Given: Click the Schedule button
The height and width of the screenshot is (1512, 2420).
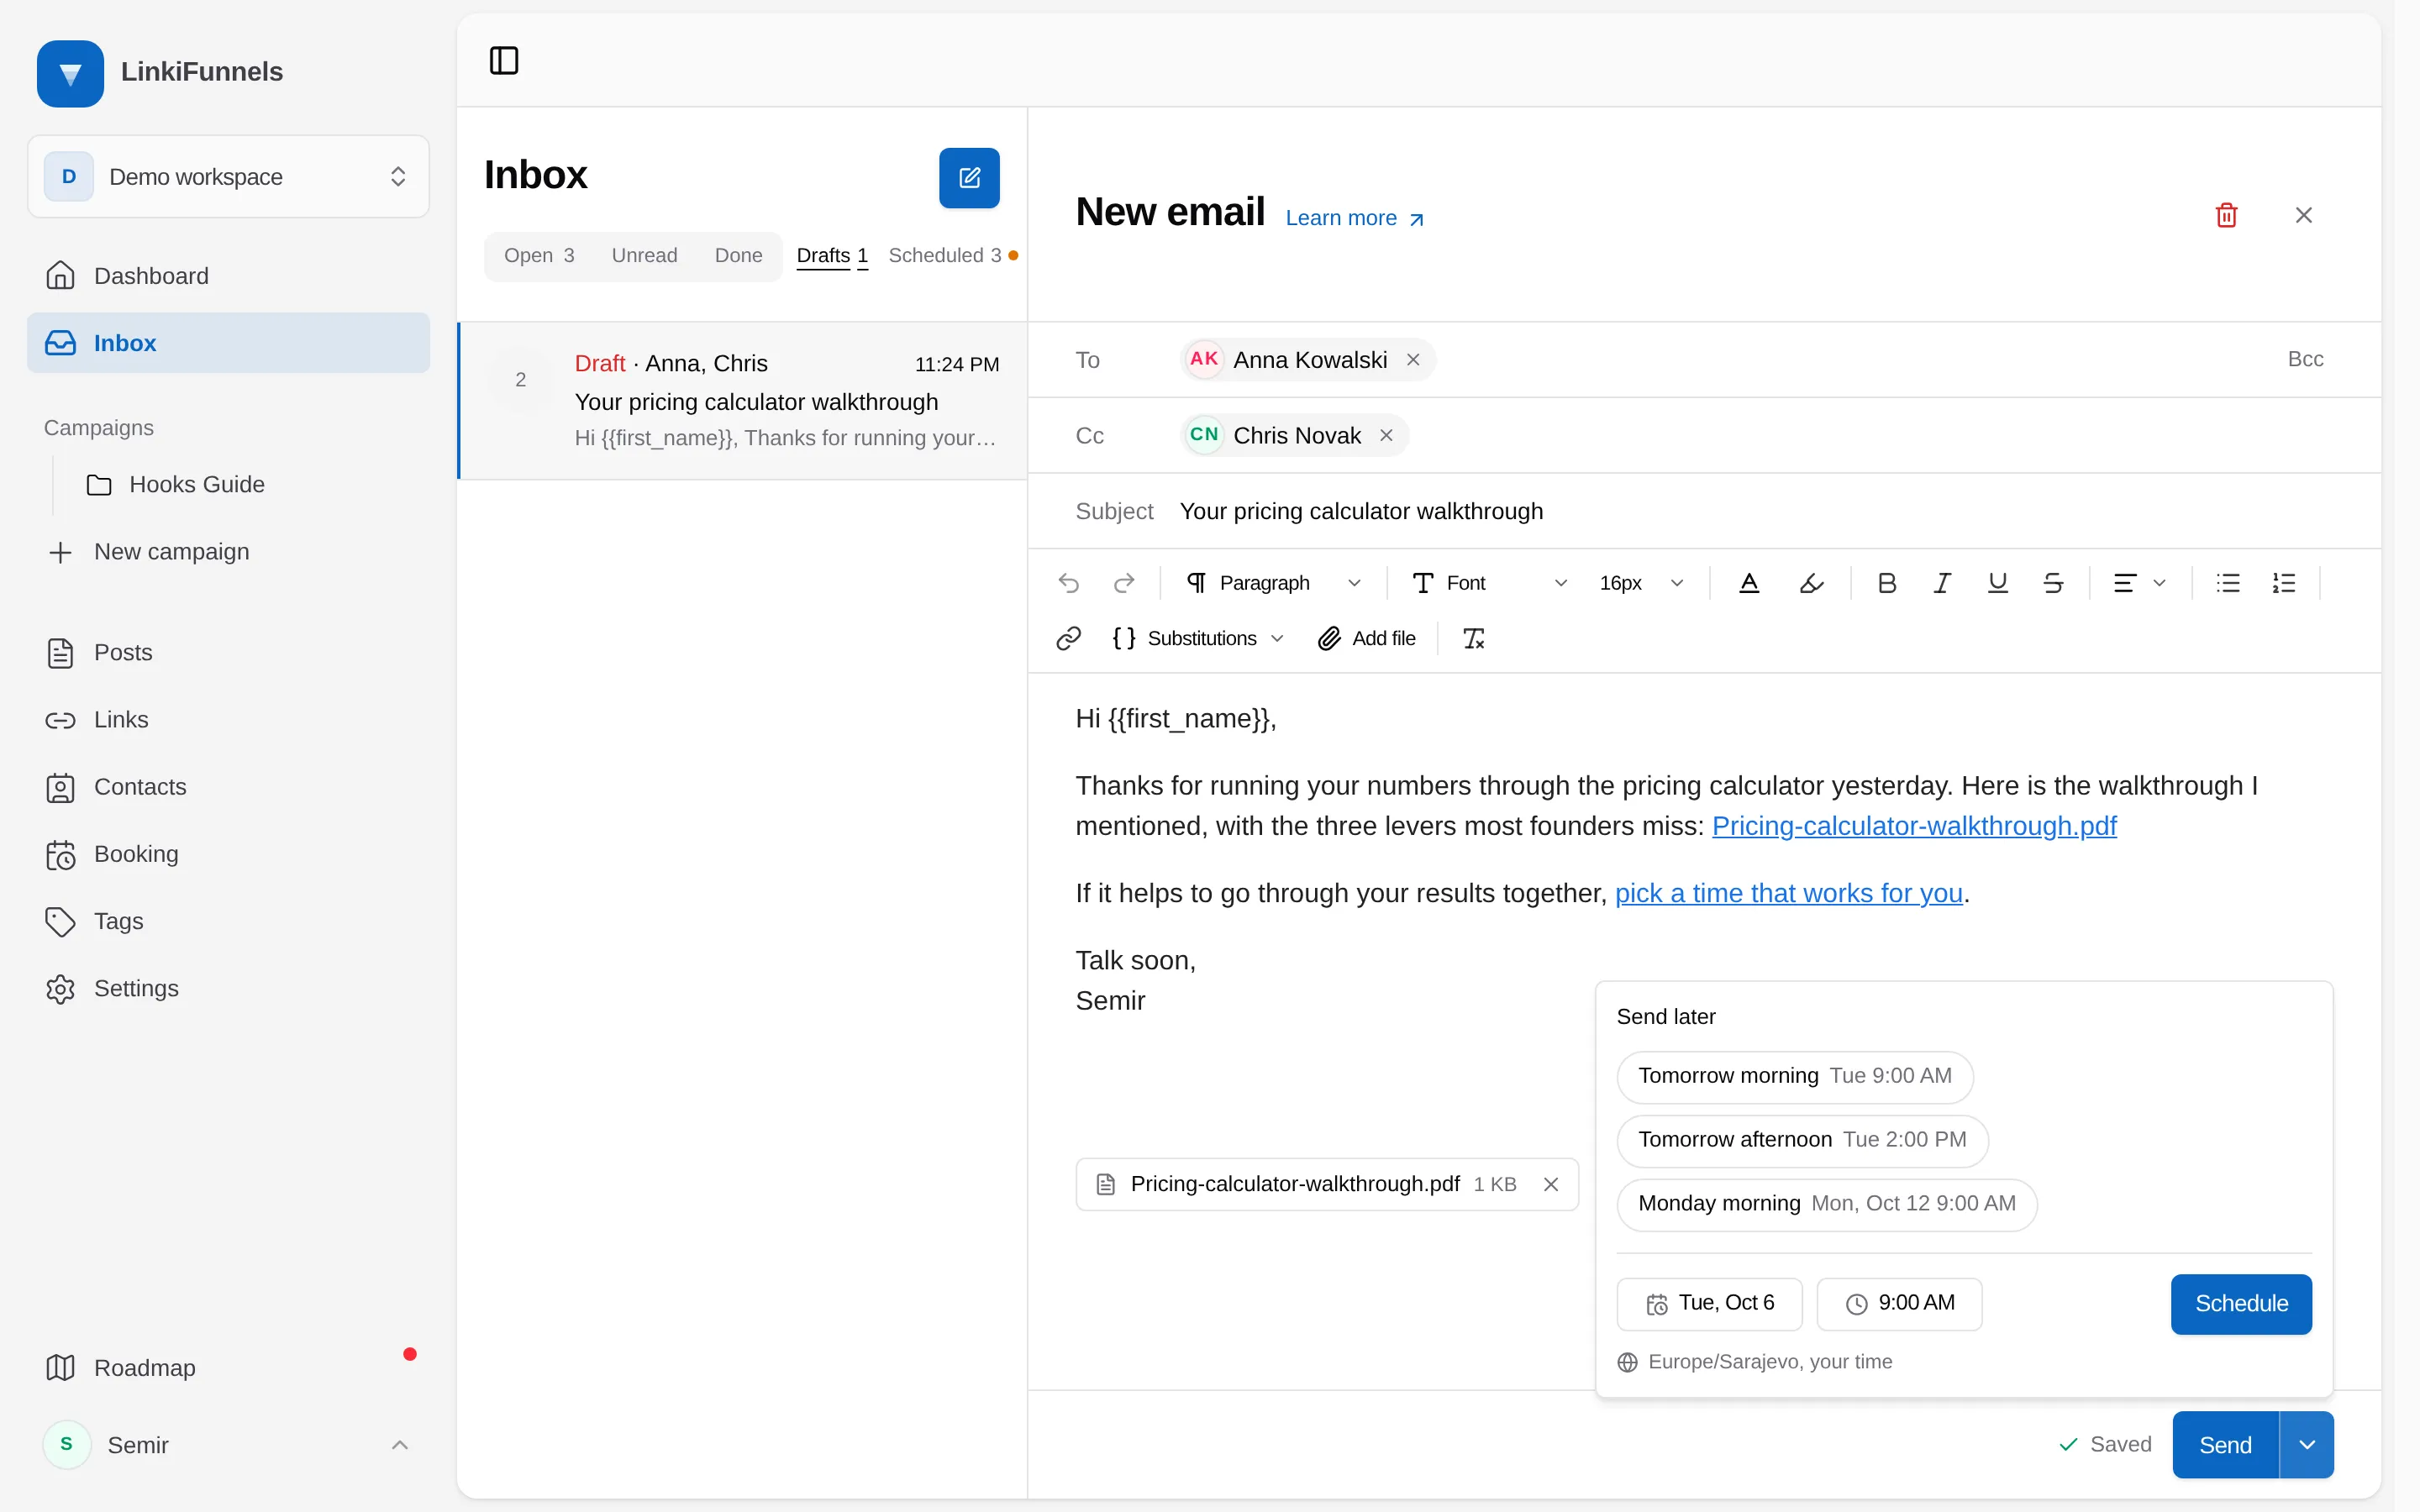Looking at the screenshot, I should [x=2241, y=1304].
